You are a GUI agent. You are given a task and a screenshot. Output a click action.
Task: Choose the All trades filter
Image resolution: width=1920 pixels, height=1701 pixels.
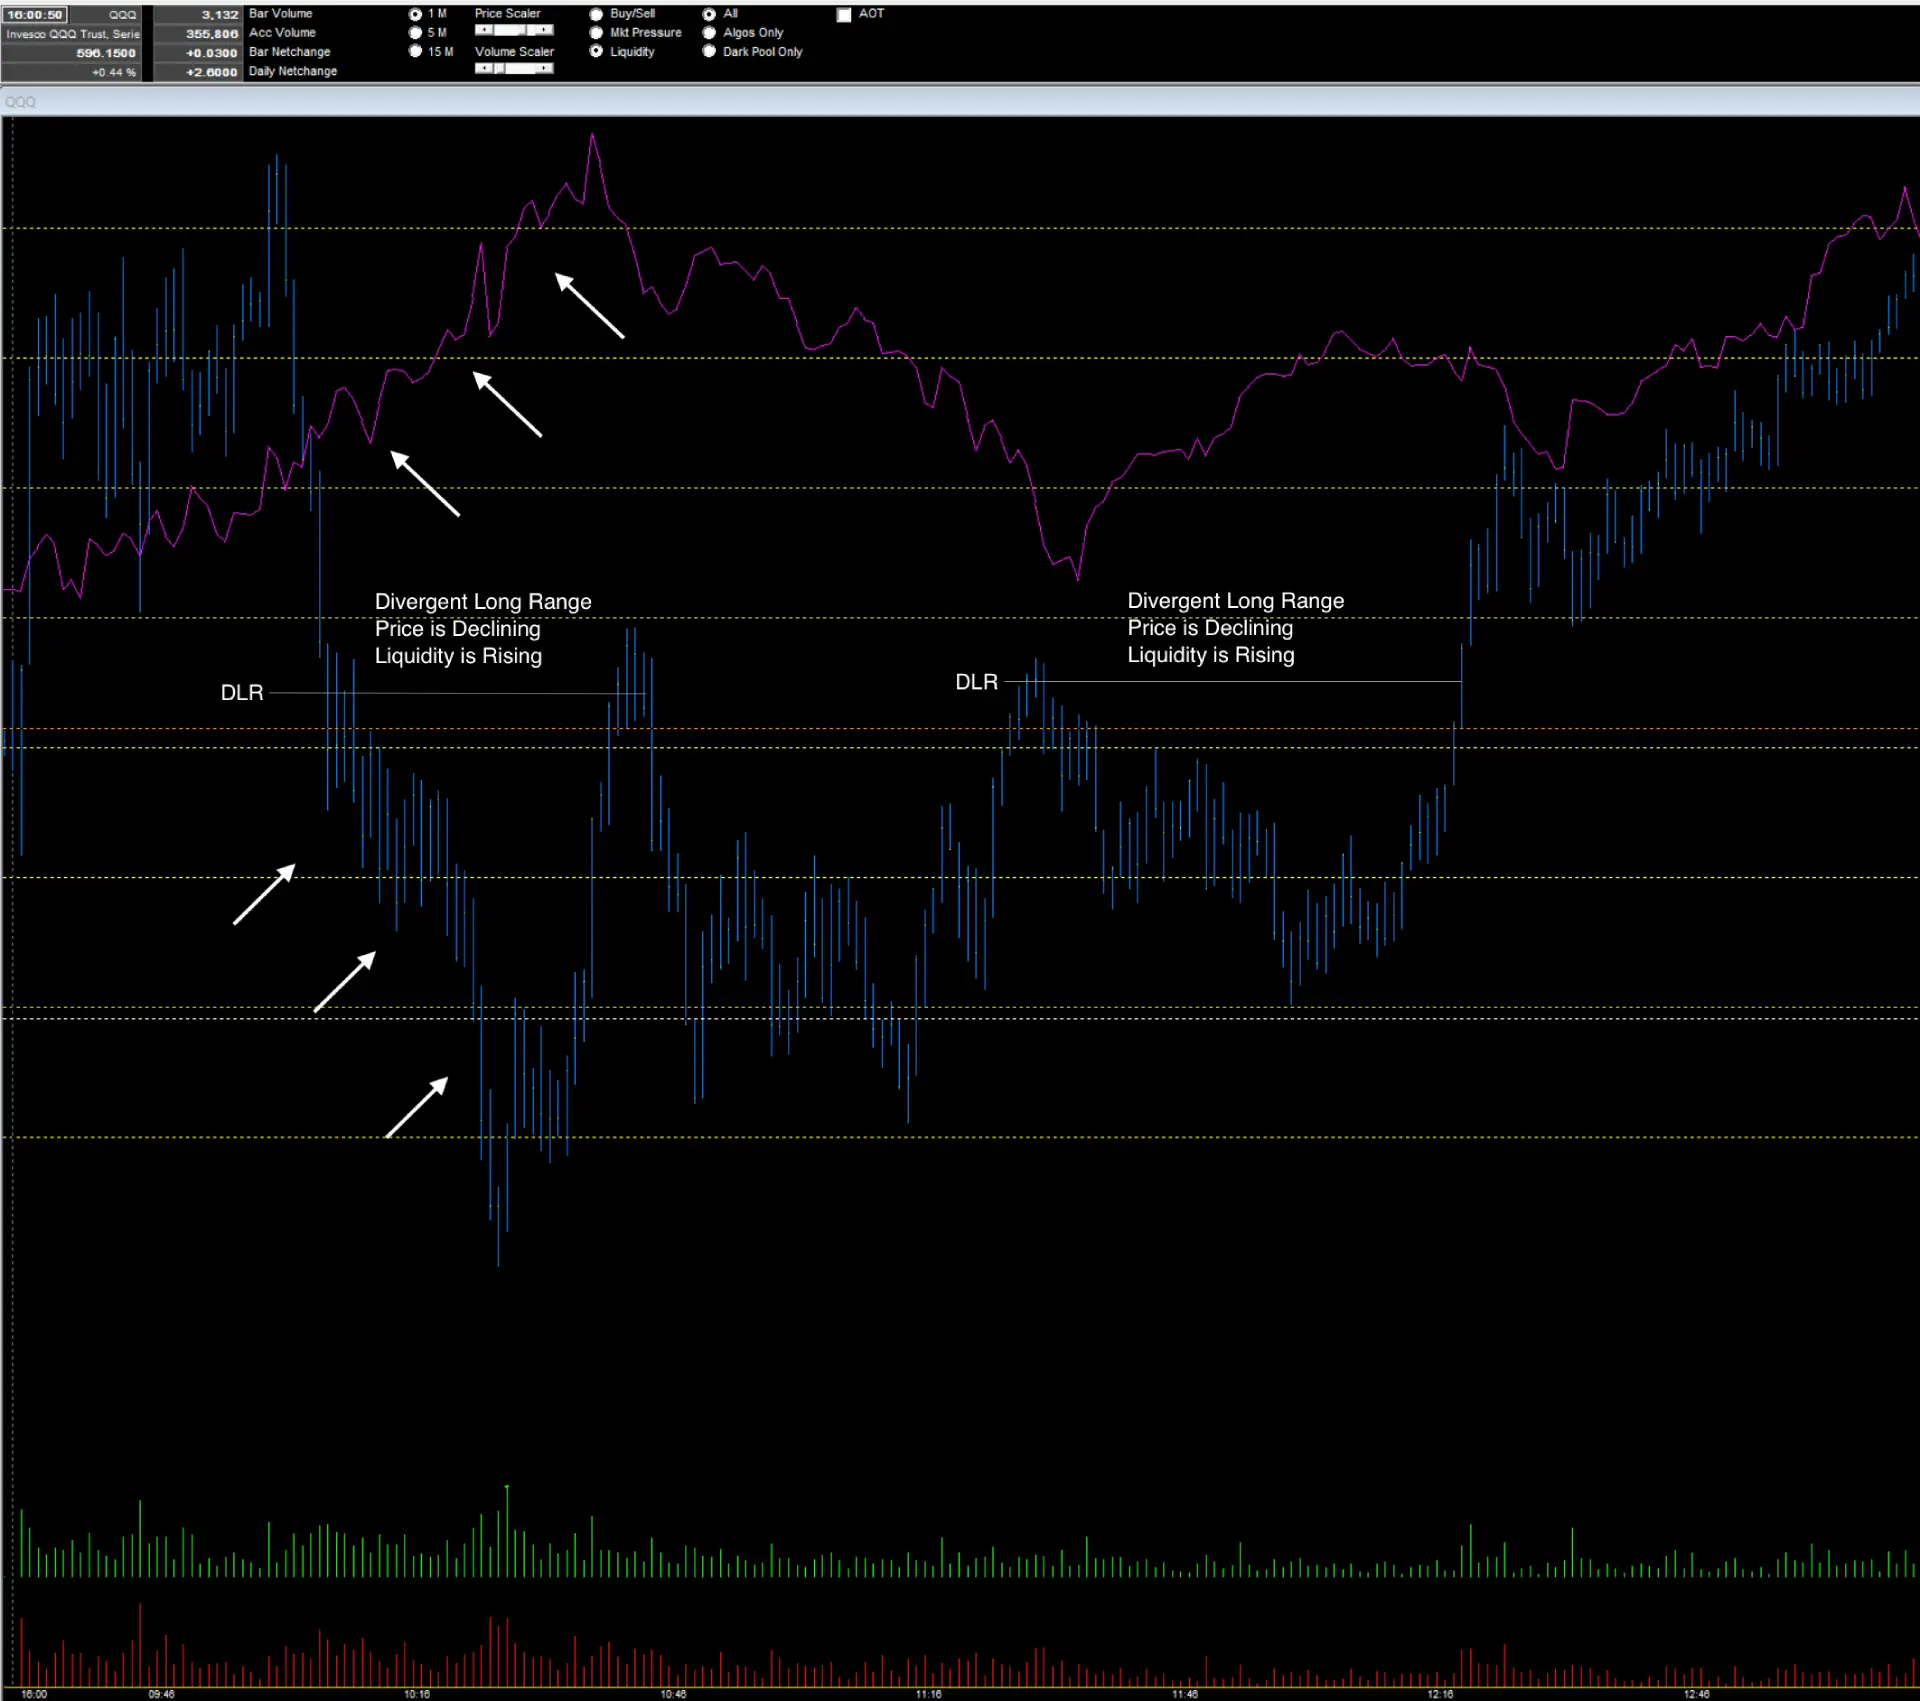(709, 14)
